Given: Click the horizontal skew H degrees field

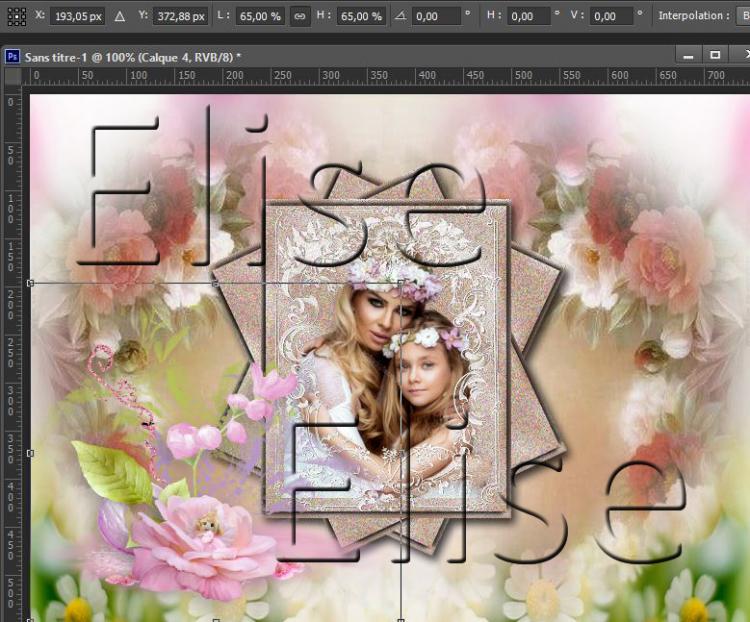Looking at the screenshot, I should (530, 16).
